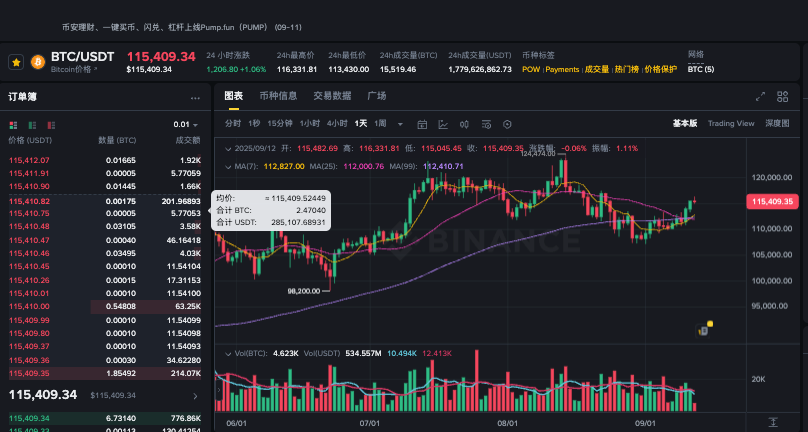Open the chart list settings icon
808x432 pixels.
[486, 124]
